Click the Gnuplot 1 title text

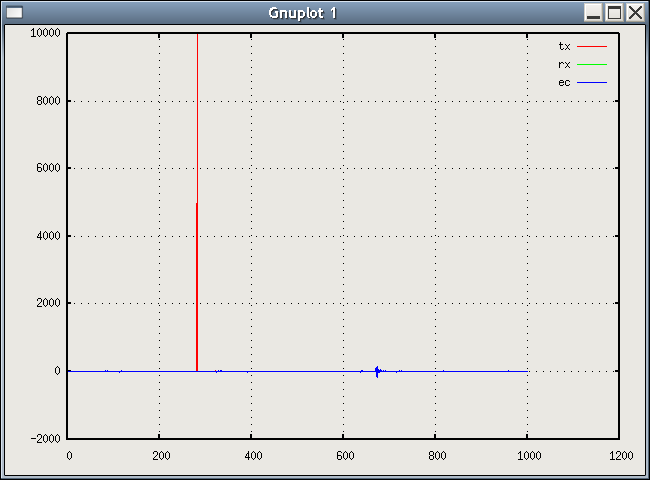302,13
